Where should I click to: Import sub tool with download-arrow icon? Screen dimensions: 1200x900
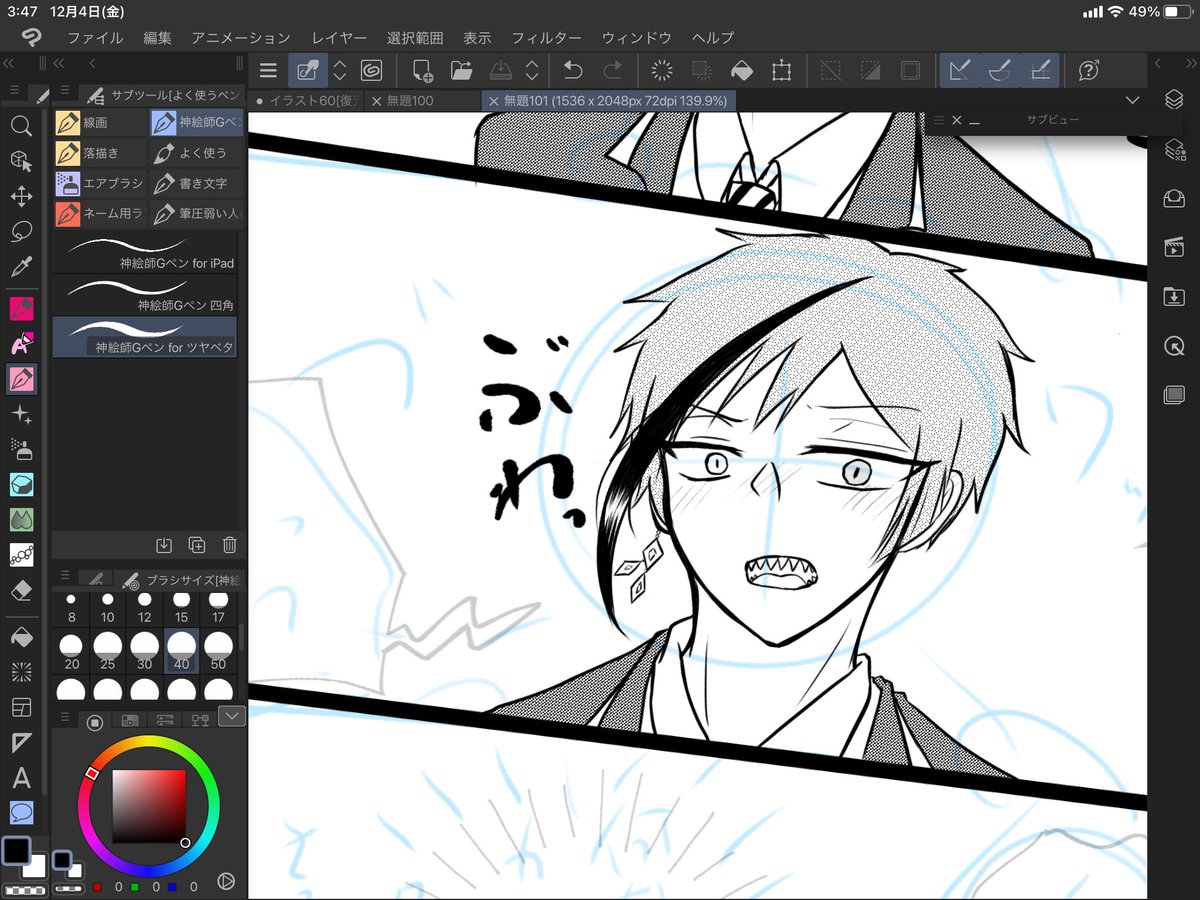pyautogui.click(x=165, y=545)
